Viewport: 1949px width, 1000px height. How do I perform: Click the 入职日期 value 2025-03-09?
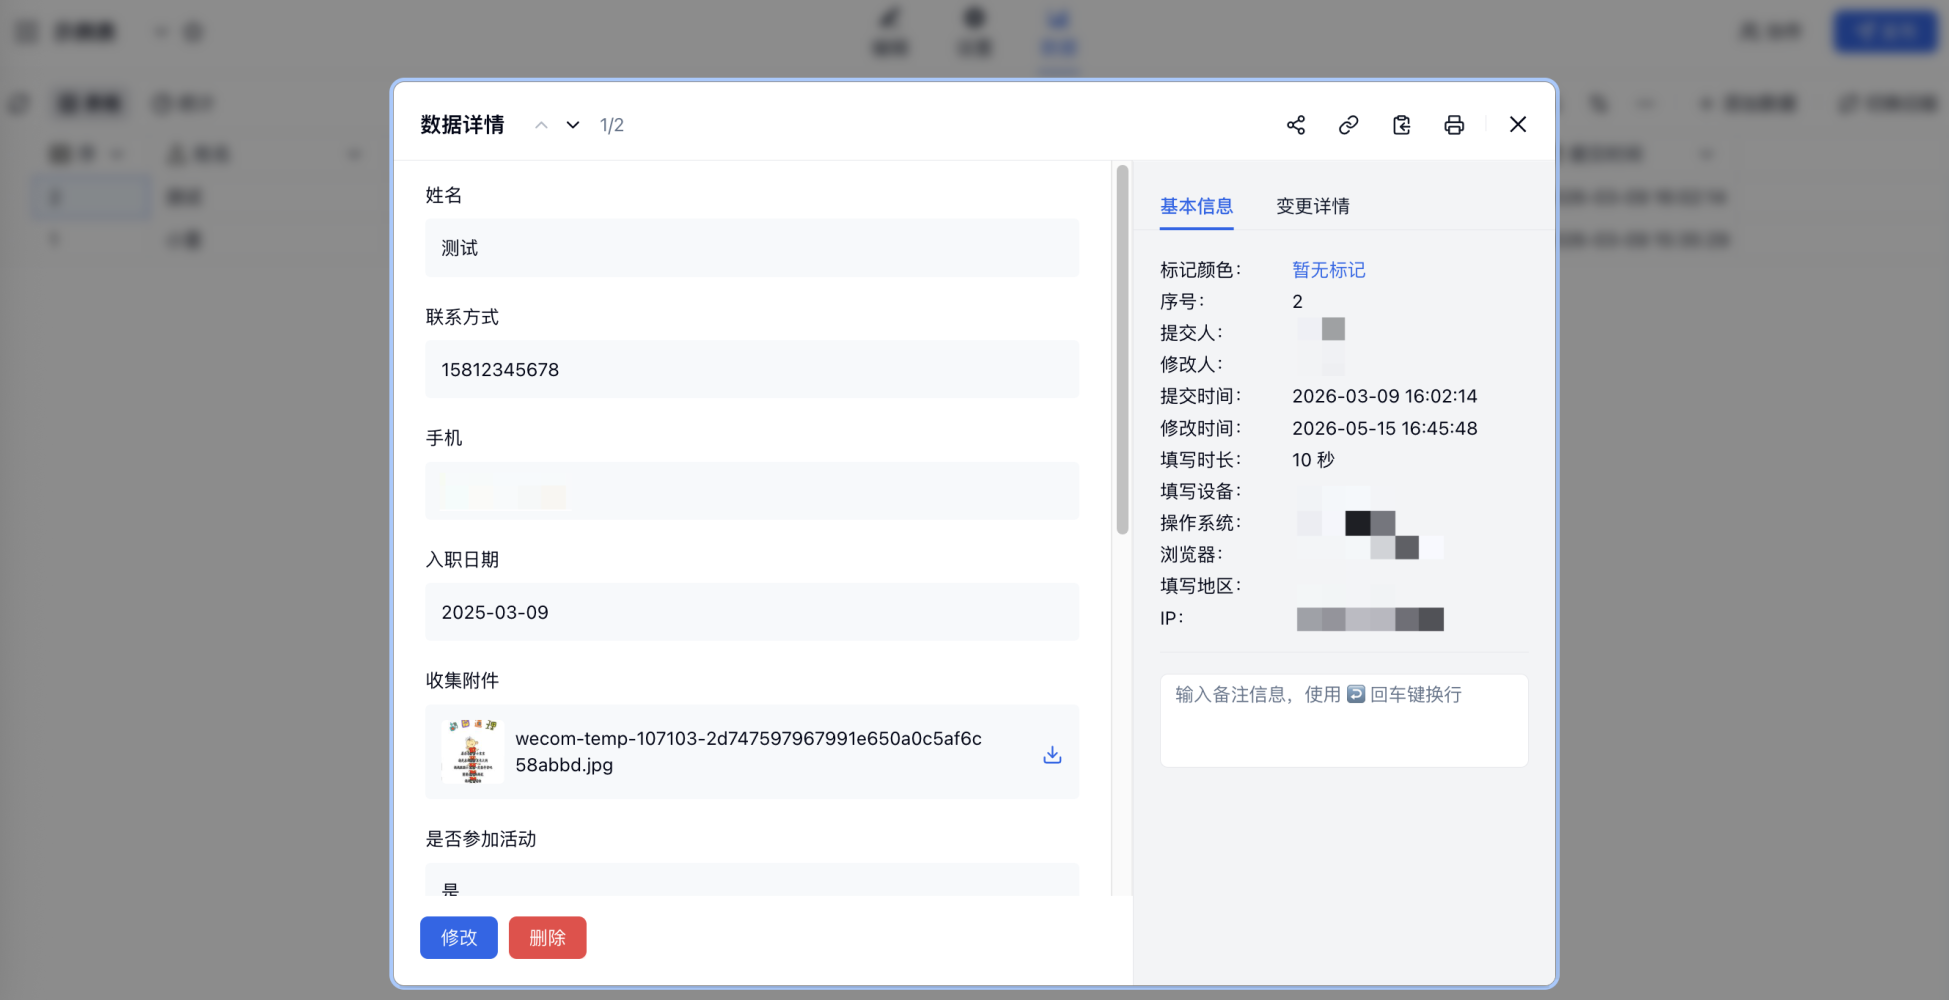[495, 612]
